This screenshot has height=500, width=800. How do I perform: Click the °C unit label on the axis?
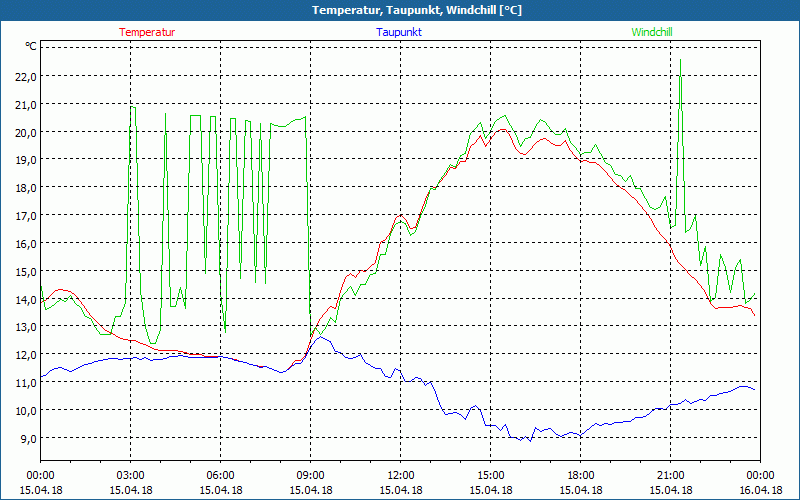coord(31,46)
